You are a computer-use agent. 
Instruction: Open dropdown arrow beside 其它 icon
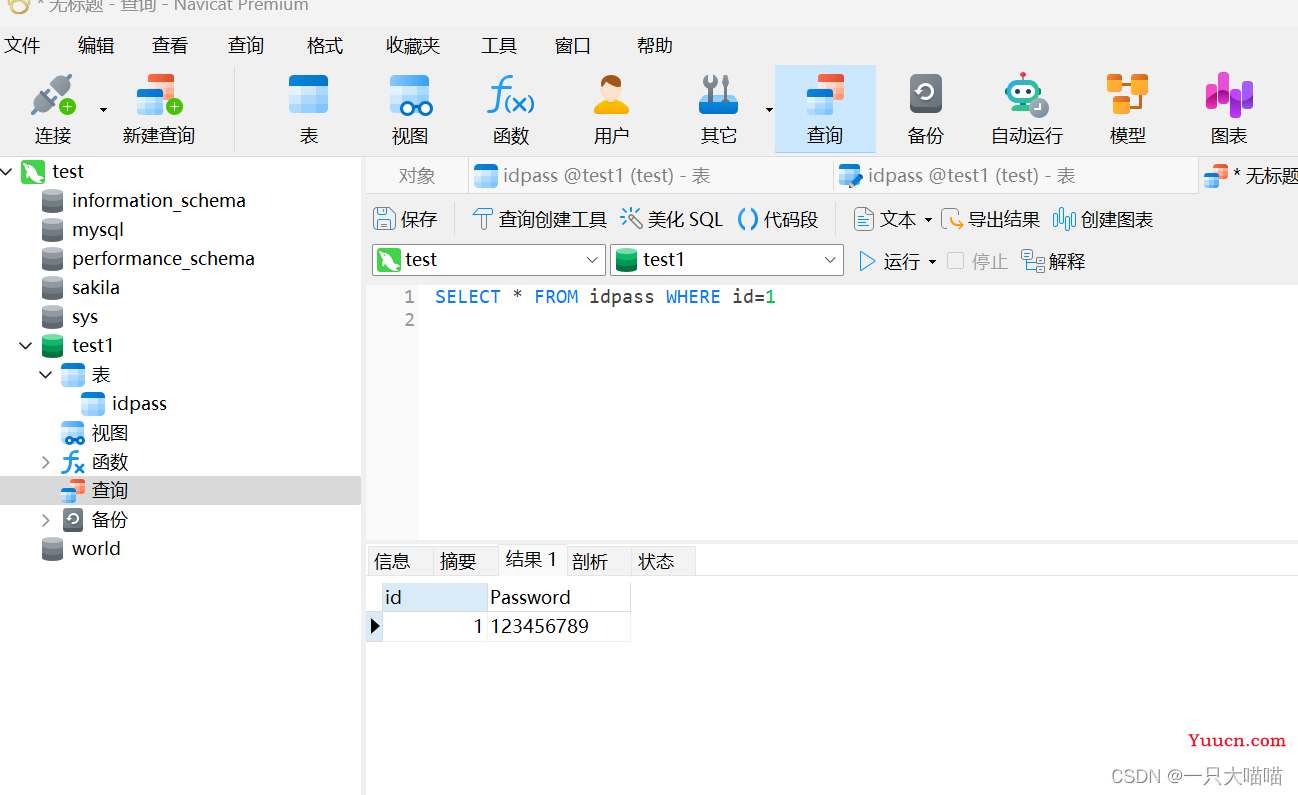pos(769,109)
